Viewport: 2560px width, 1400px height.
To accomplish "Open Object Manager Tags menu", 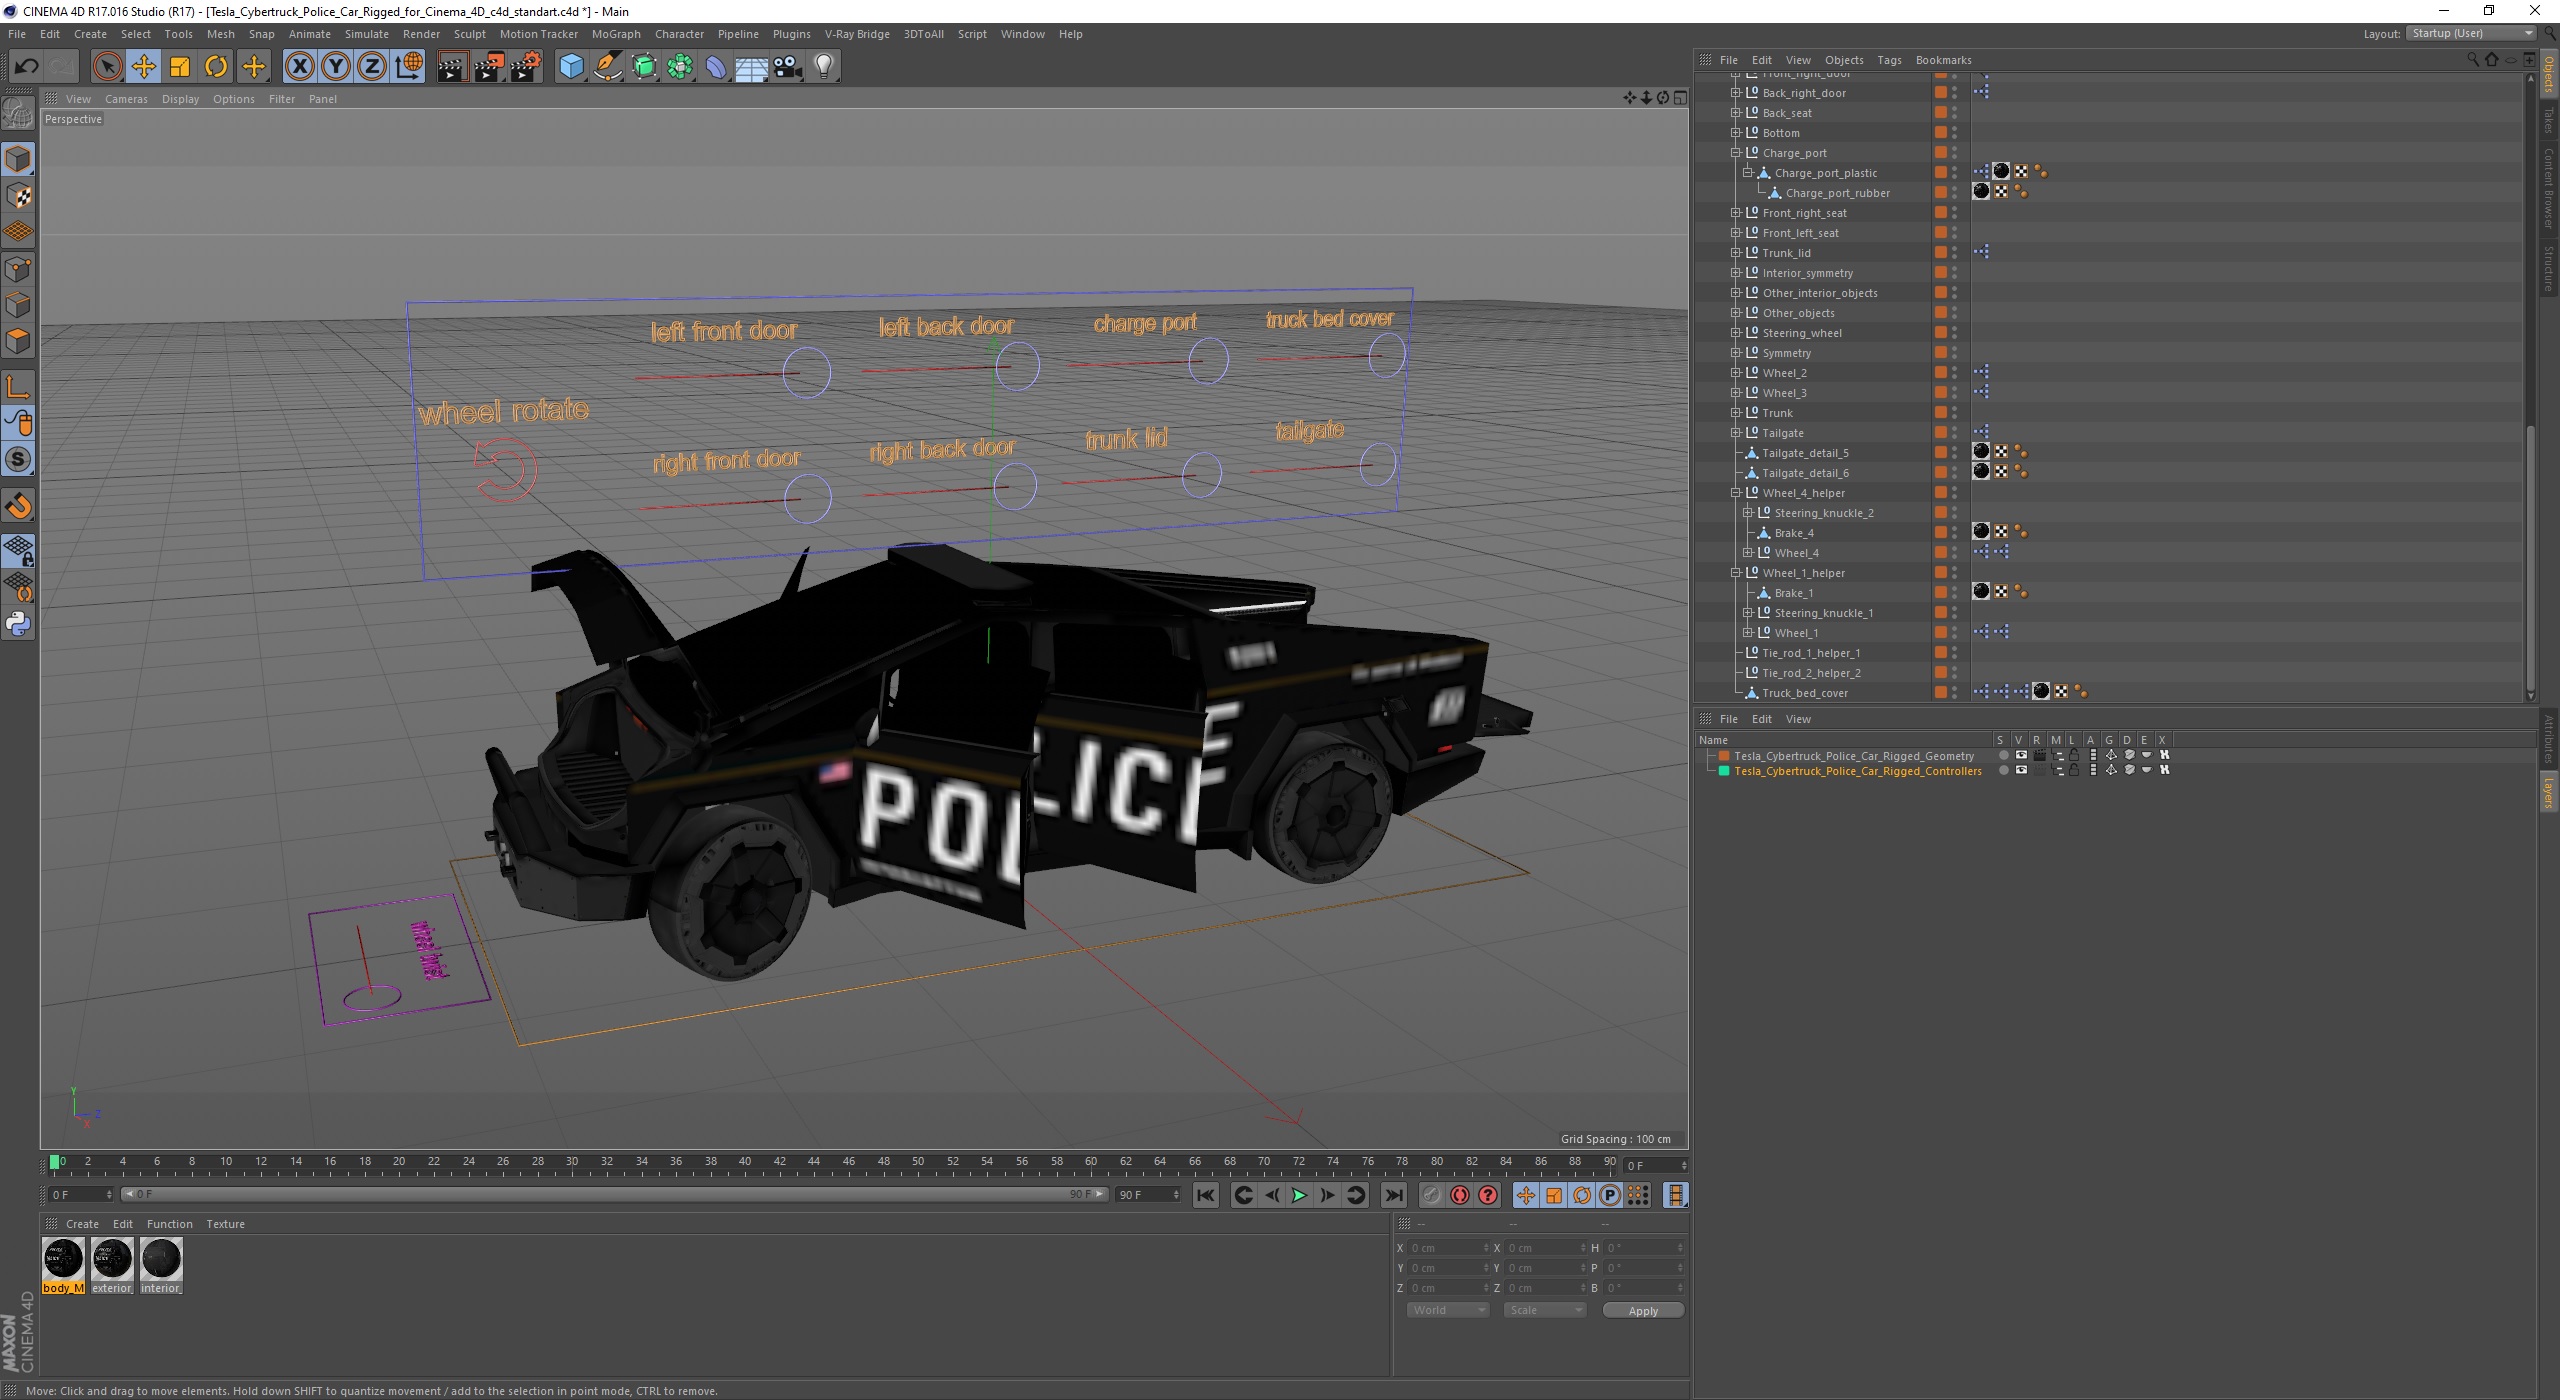I will tap(1889, 60).
